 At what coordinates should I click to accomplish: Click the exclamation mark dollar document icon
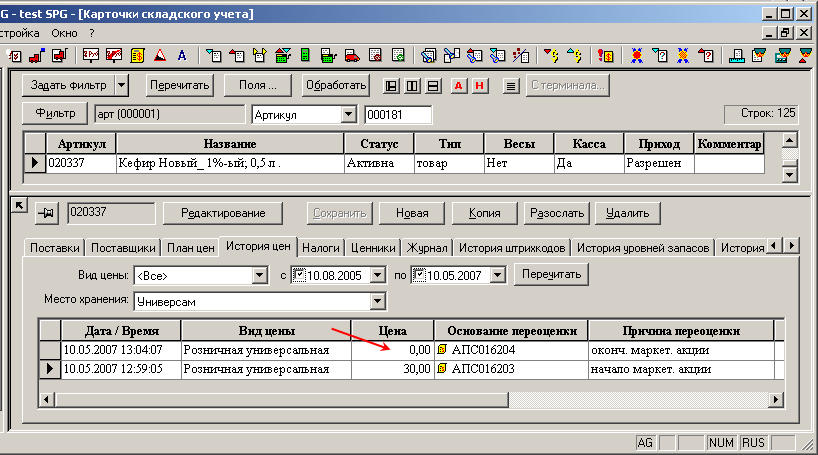click(605, 55)
